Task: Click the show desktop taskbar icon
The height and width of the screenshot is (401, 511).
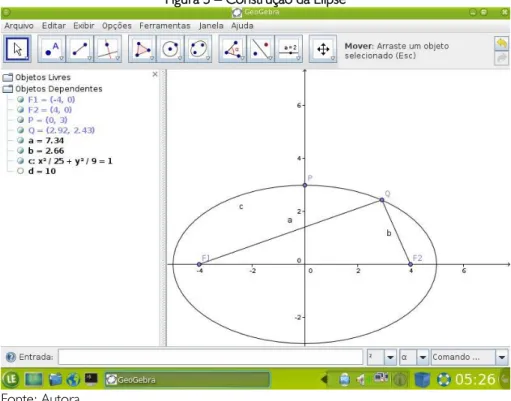Action: pyautogui.click(x=34, y=379)
